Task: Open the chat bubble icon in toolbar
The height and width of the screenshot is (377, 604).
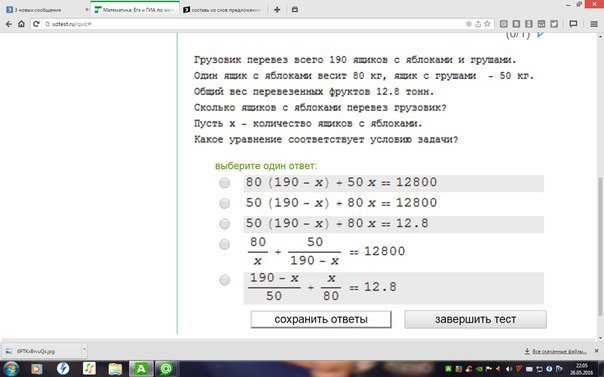Action: 573,24
